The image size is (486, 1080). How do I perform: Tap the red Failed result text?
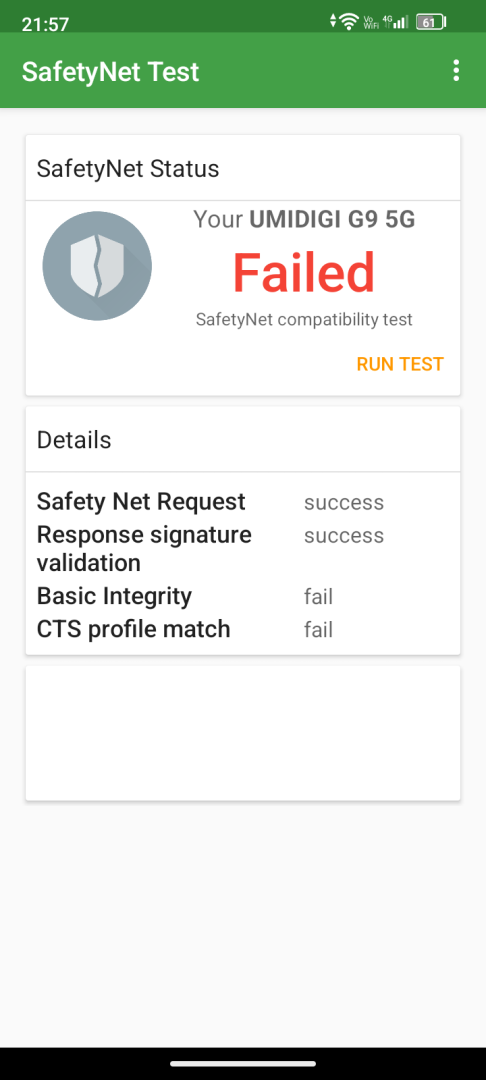click(304, 272)
